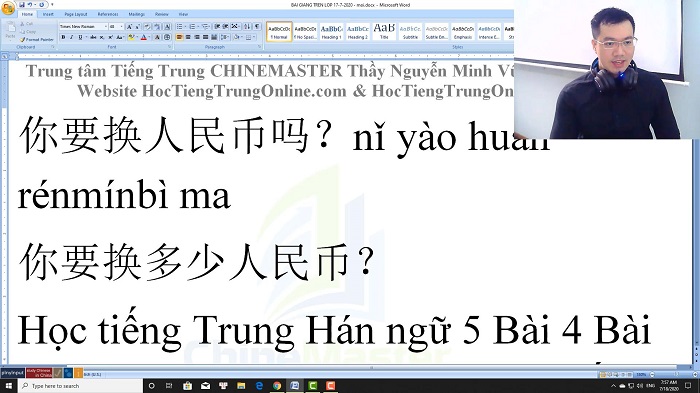This screenshot has width=700, height=393.
Task: Click the Paste button
Action: tap(10, 31)
